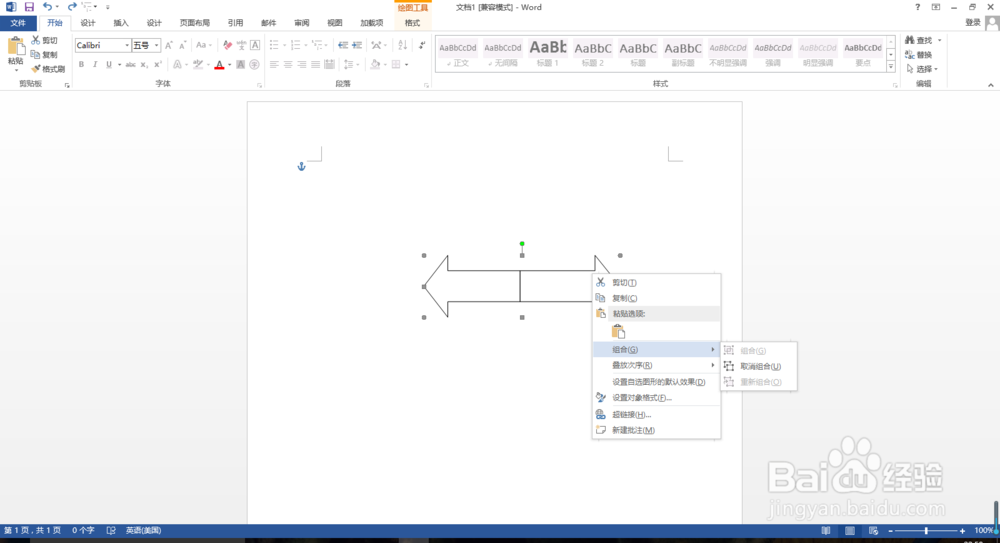Increase font size with the A-up icon
Screen dimensions: 1000x543
pos(168,45)
